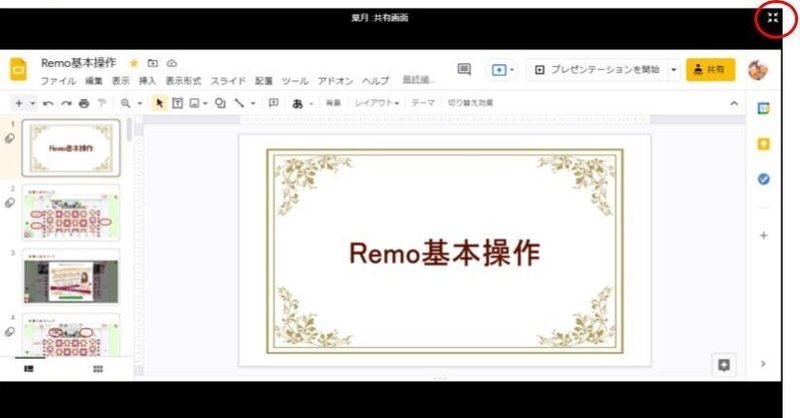Select the line tool

[239, 104]
